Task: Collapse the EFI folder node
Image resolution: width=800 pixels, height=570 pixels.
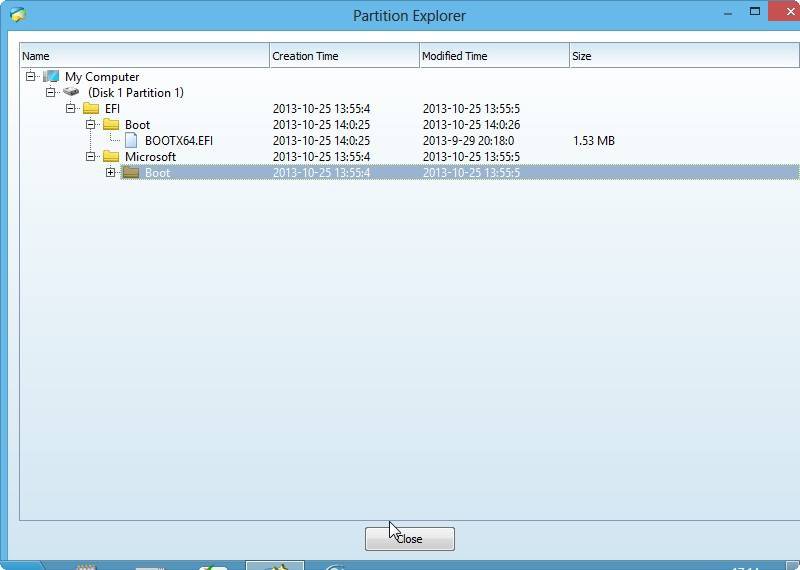Action: click(71, 109)
